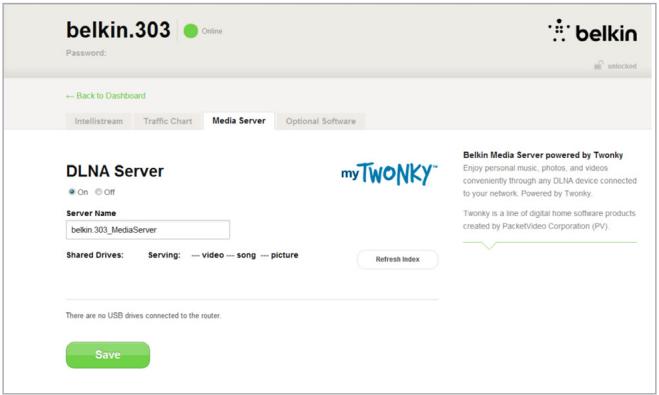Switch to Optional Software tab
This screenshot has width=659, height=395.
(321, 121)
